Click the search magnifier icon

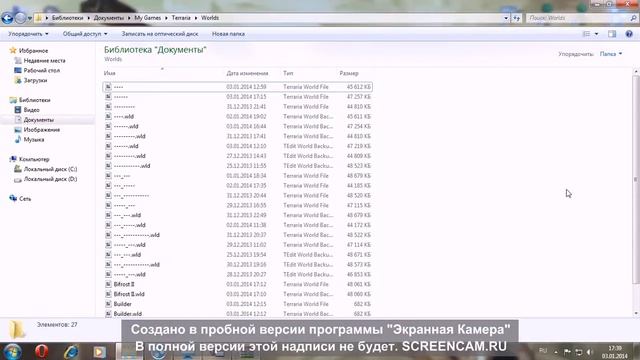633,18
